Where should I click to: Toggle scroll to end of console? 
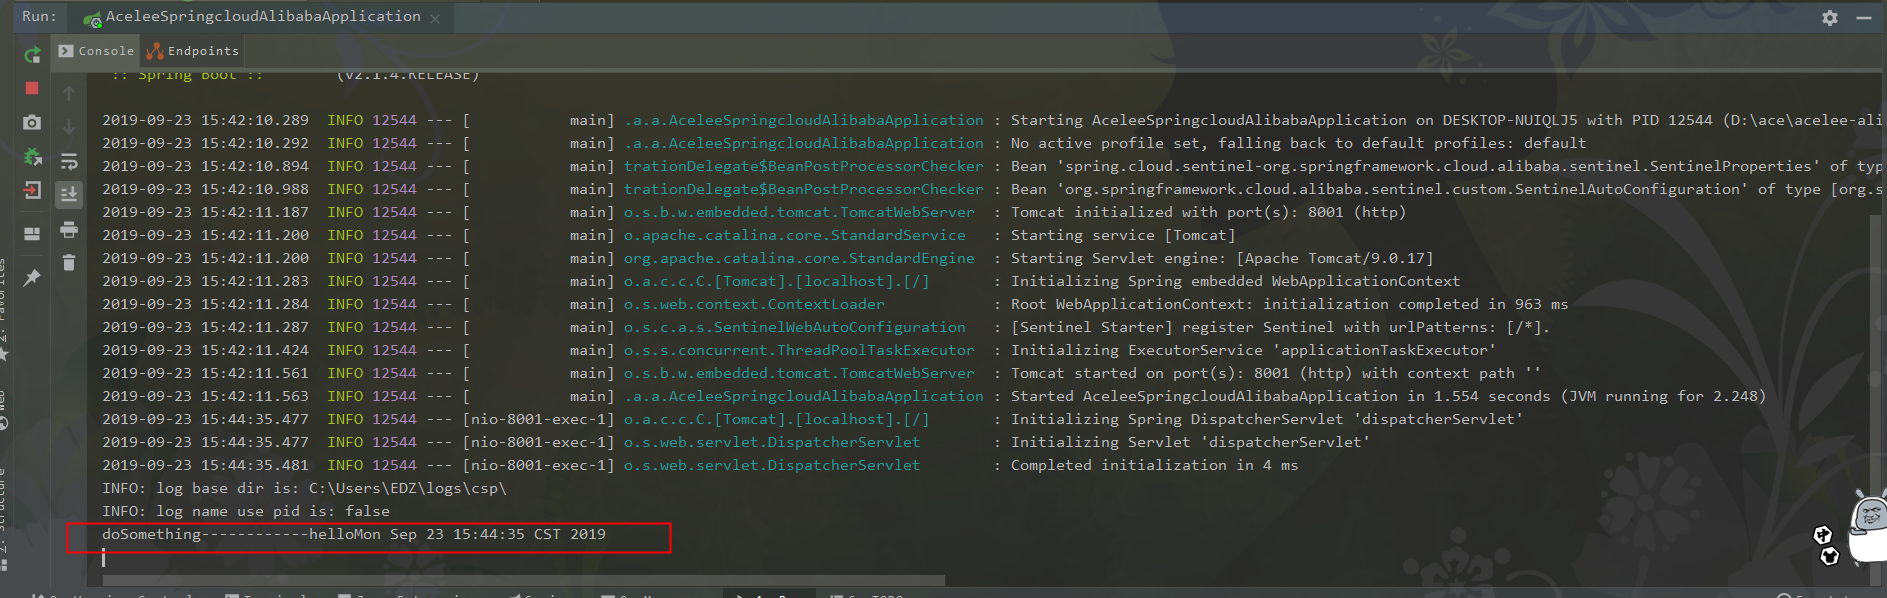[69, 194]
